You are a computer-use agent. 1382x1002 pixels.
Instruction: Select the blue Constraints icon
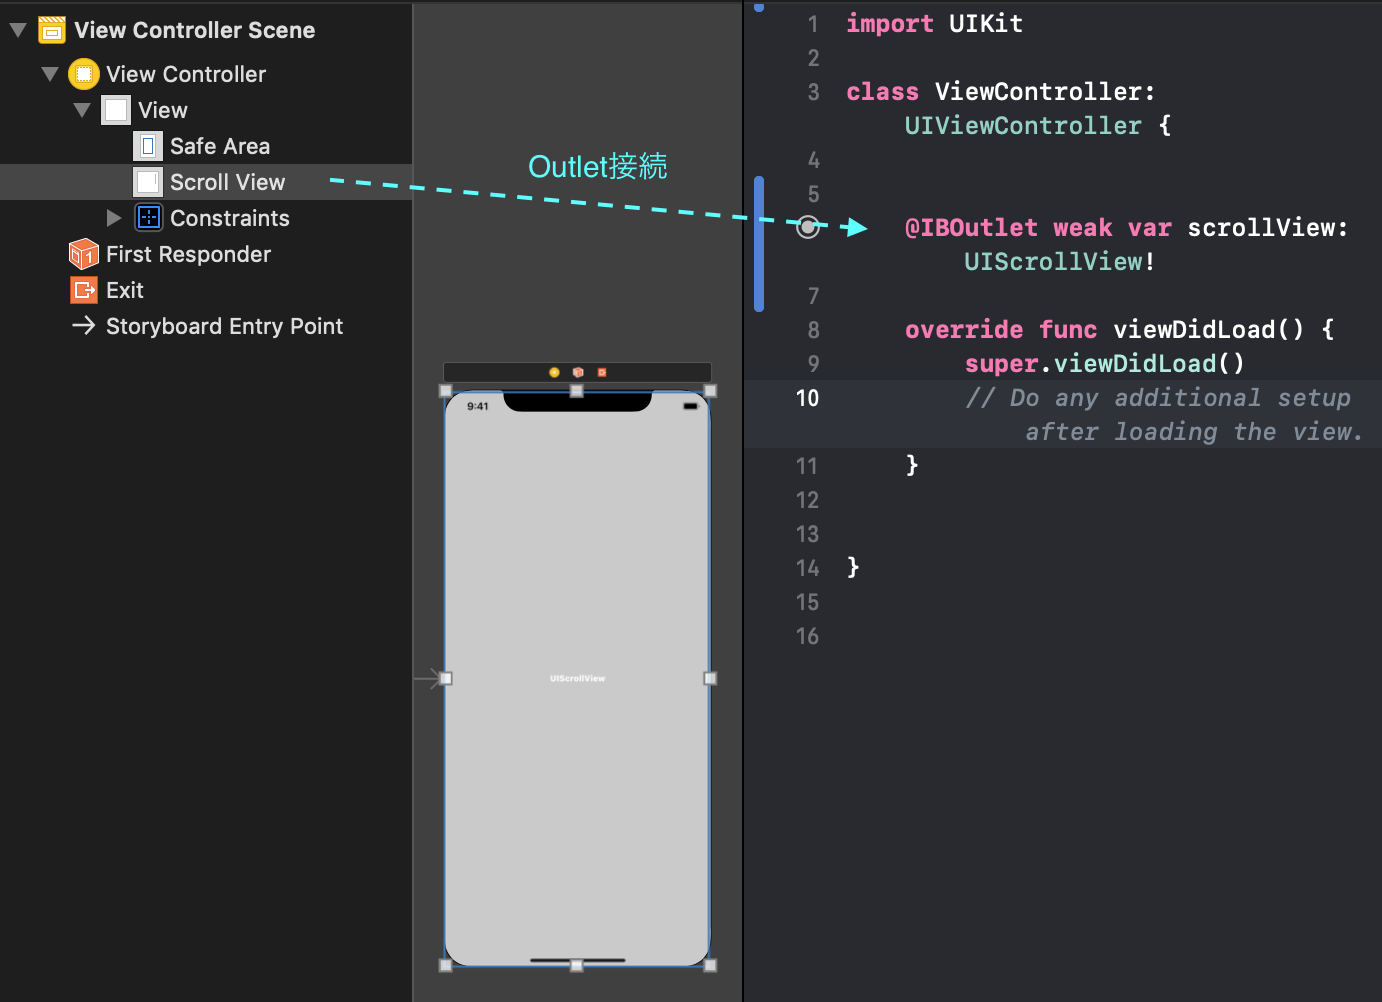(148, 217)
